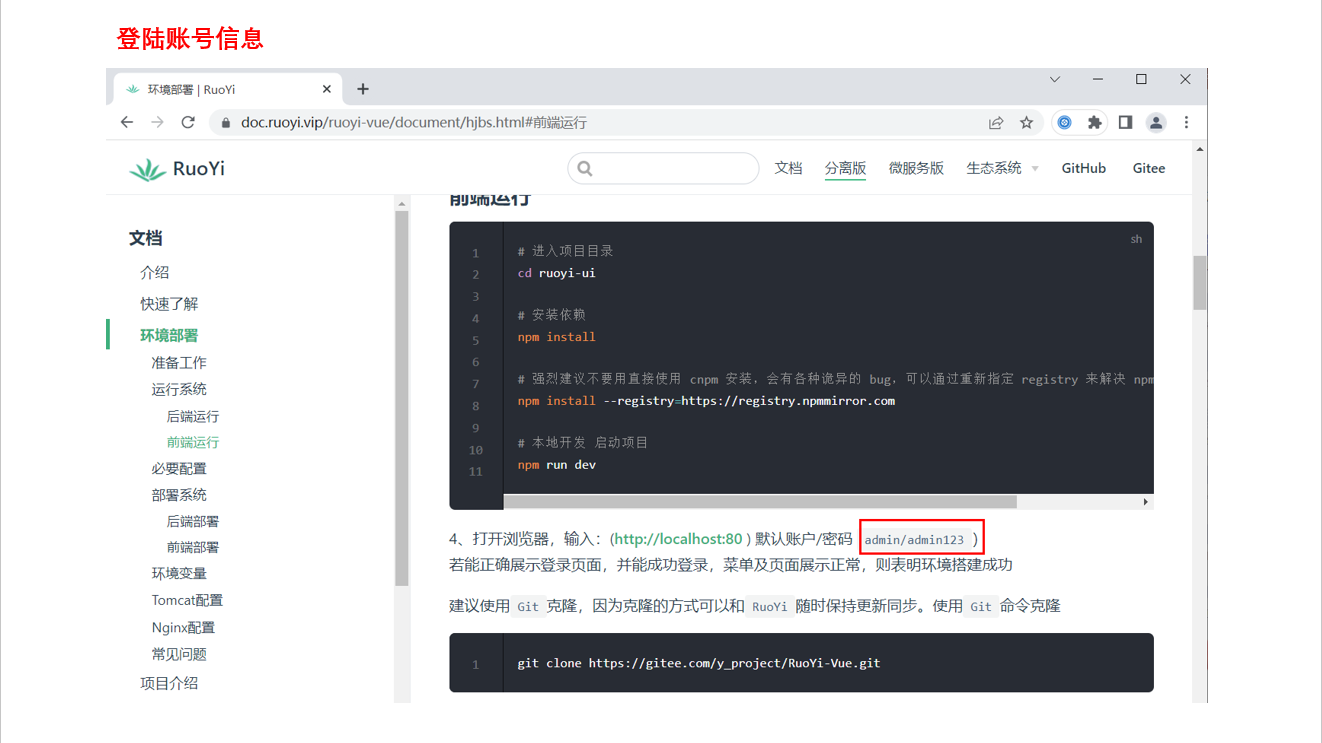Go to Tomcat配置 section
The width and height of the screenshot is (1322, 743).
187,600
